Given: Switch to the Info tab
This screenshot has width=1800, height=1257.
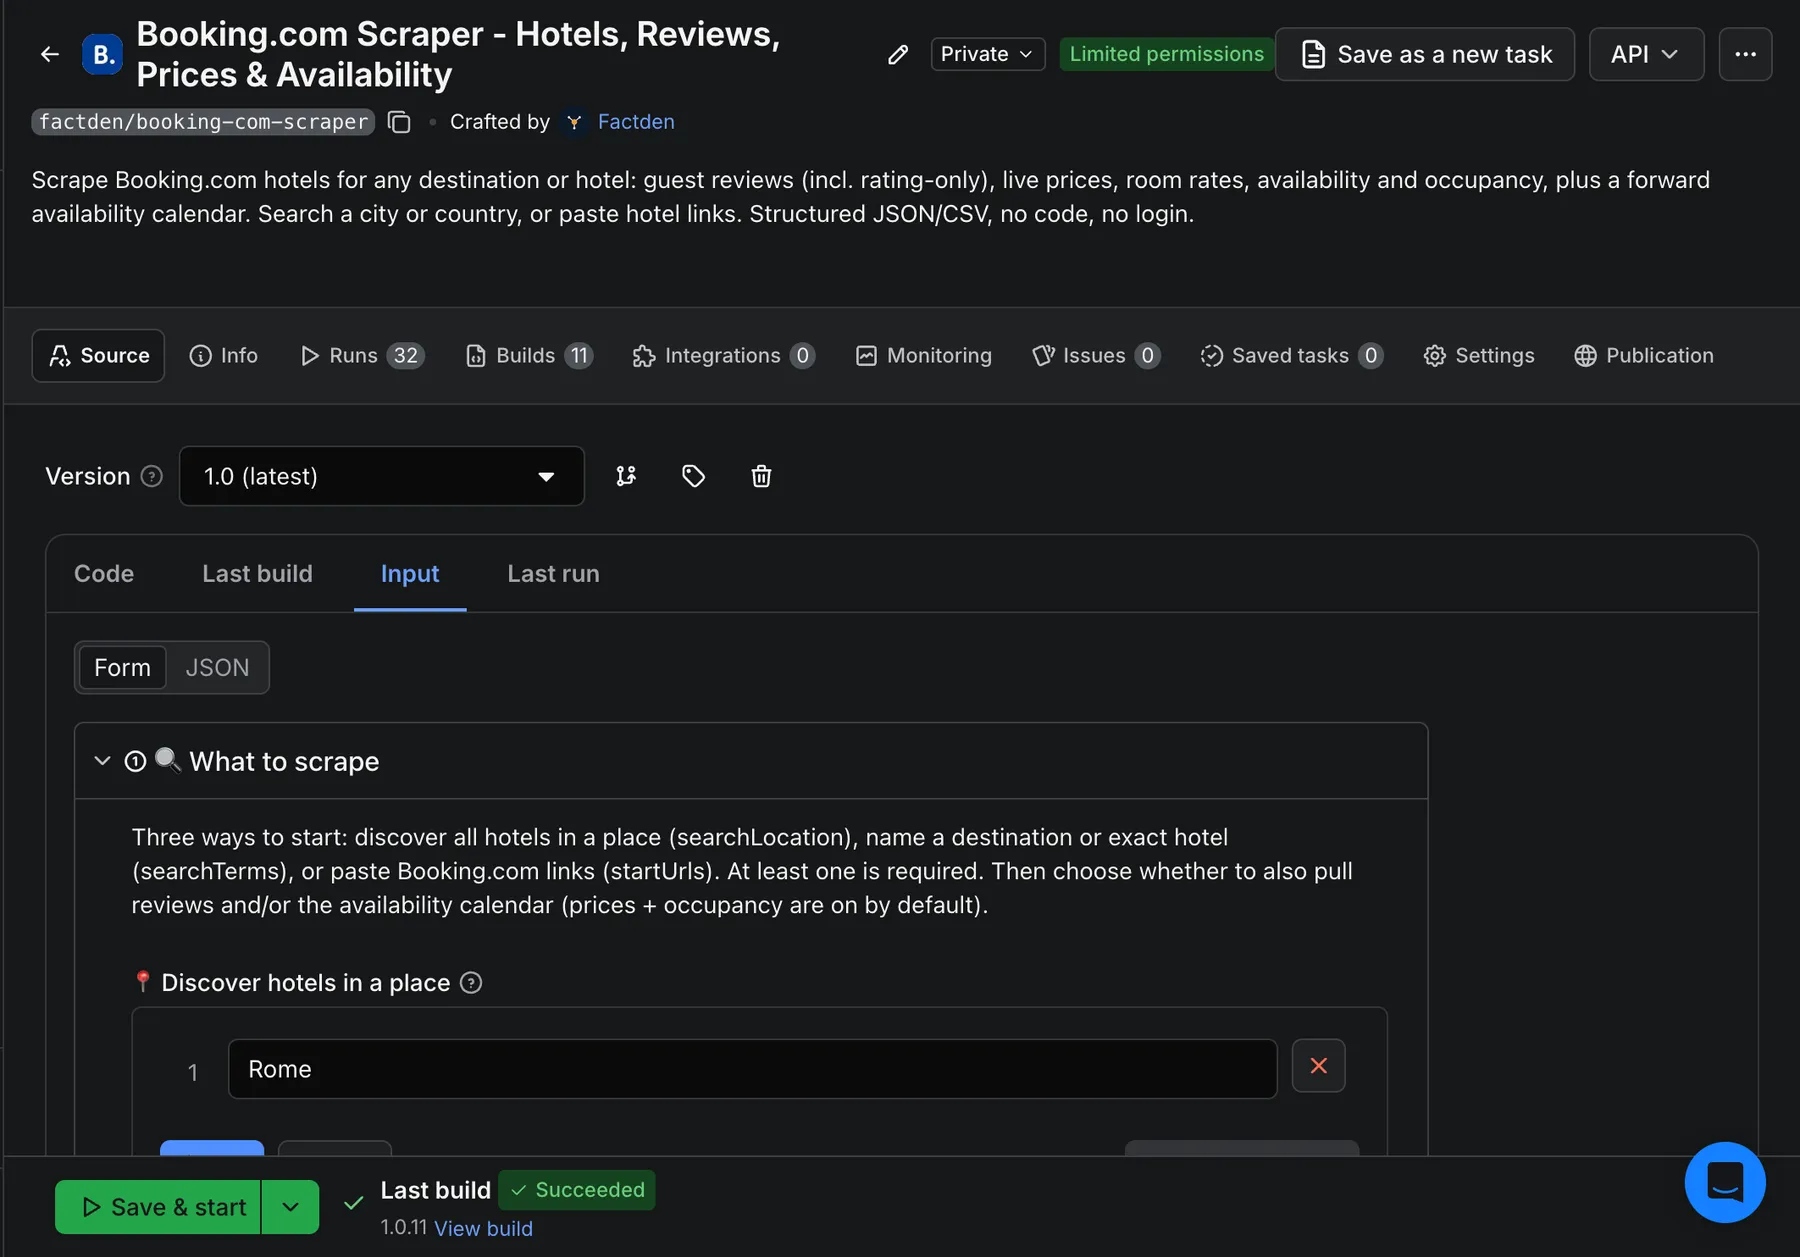Looking at the screenshot, I should point(224,356).
